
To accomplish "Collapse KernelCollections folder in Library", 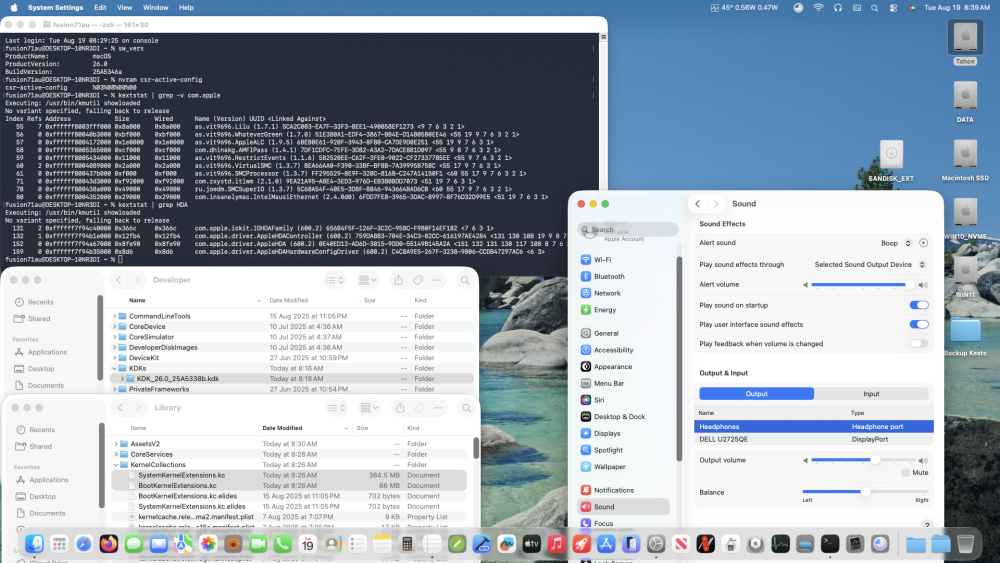I will tap(116, 465).
